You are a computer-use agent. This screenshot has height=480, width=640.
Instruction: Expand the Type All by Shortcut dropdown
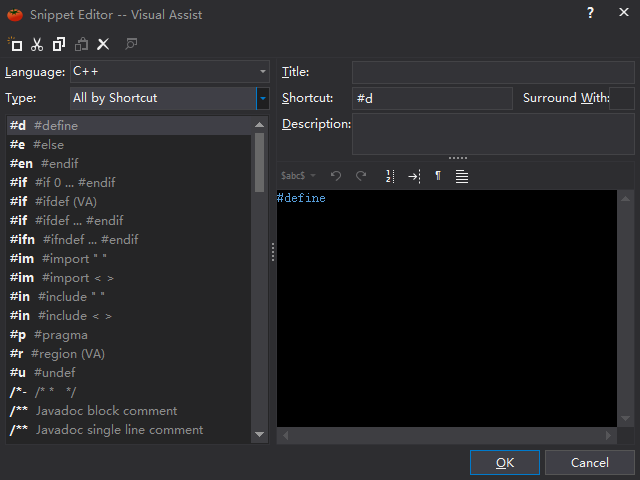[262, 98]
